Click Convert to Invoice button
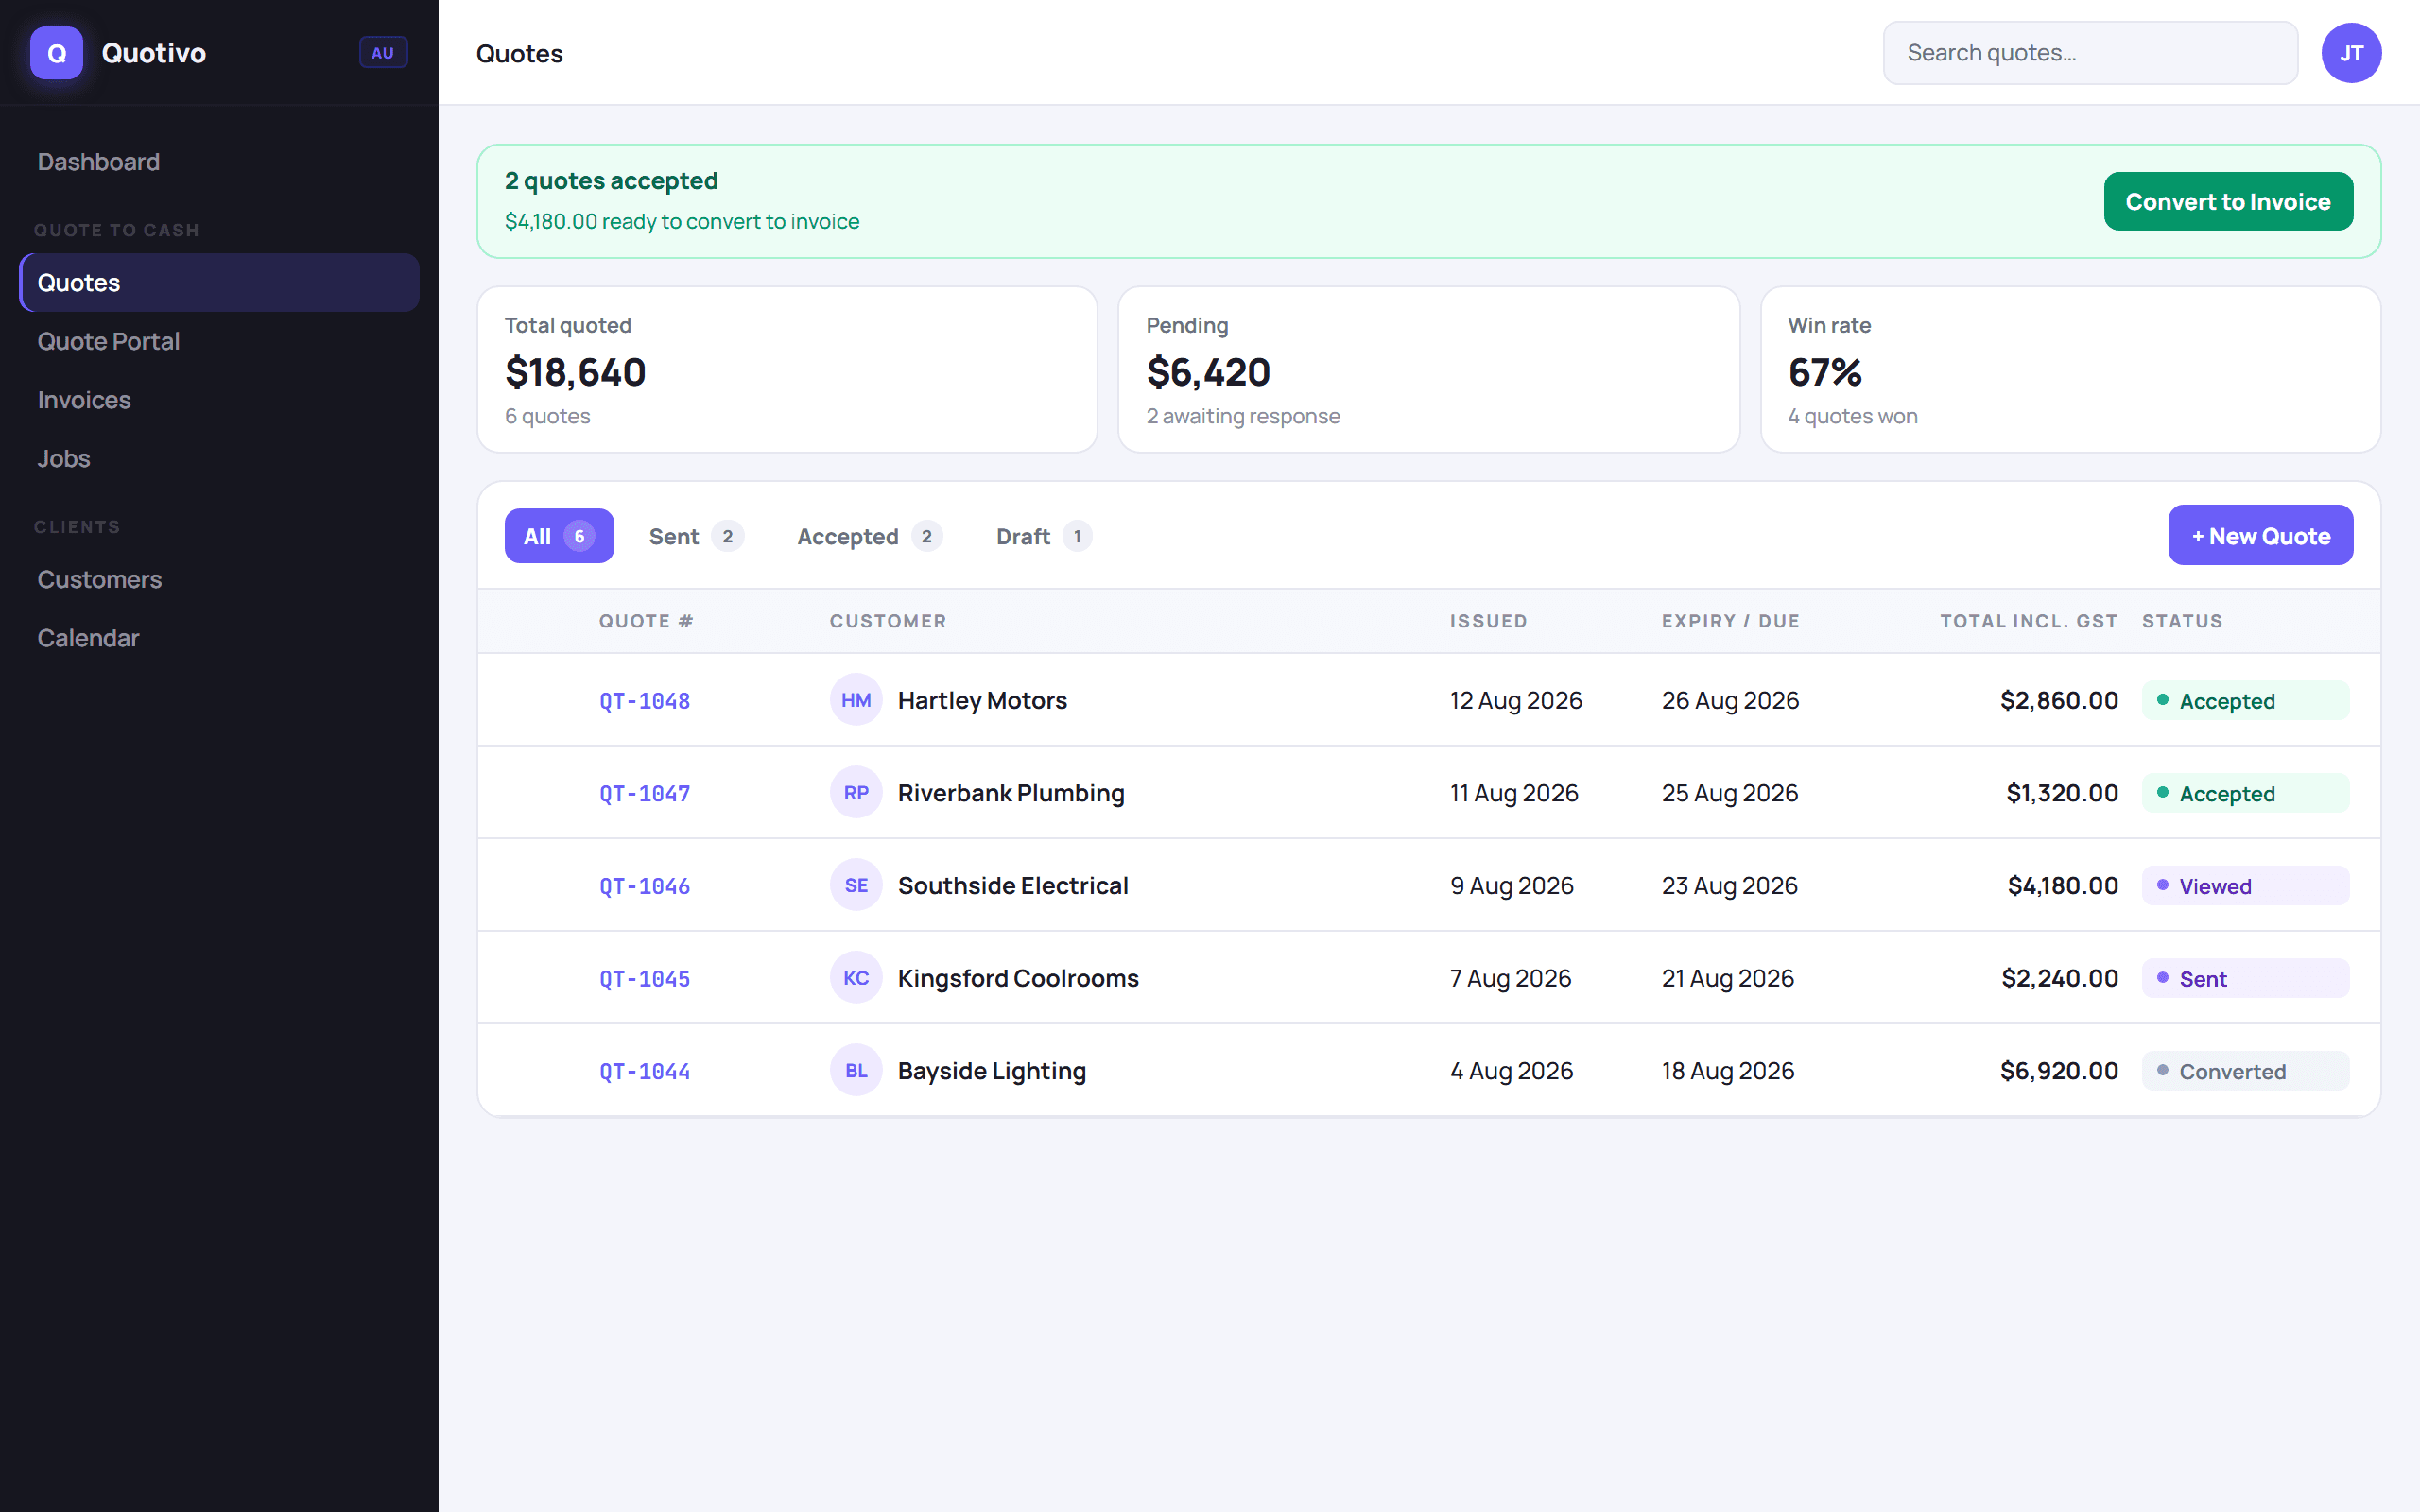 [2228, 201]
